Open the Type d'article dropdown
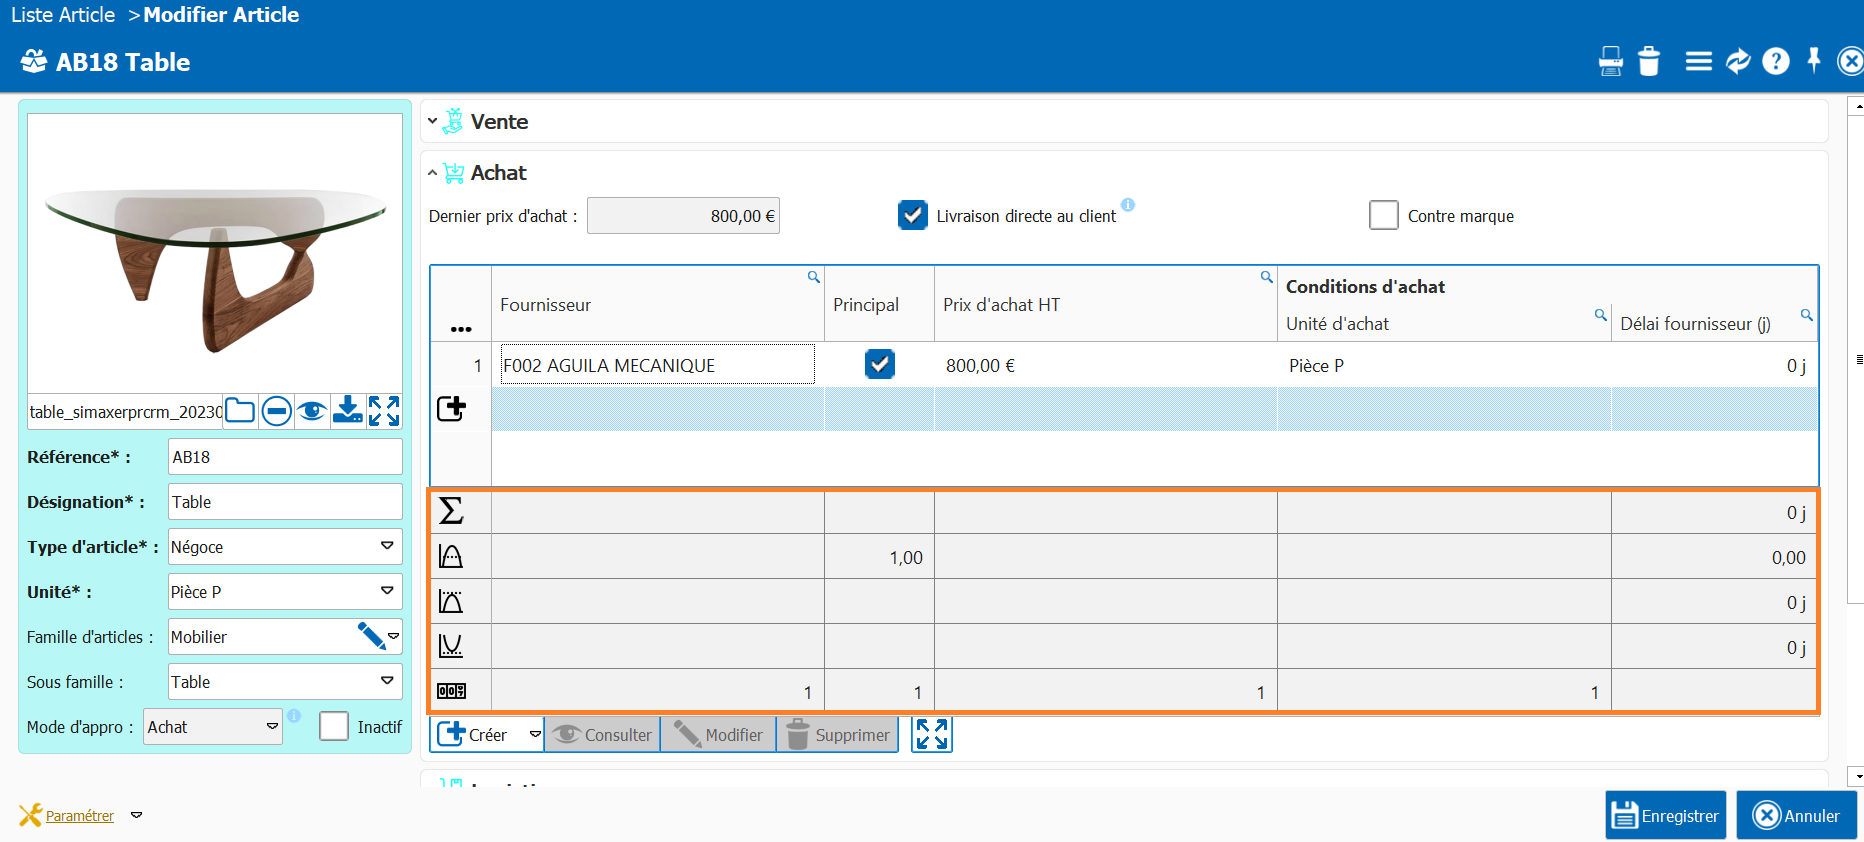The height and width of the screenshot is (842, 1864). [x=387, y=546]
